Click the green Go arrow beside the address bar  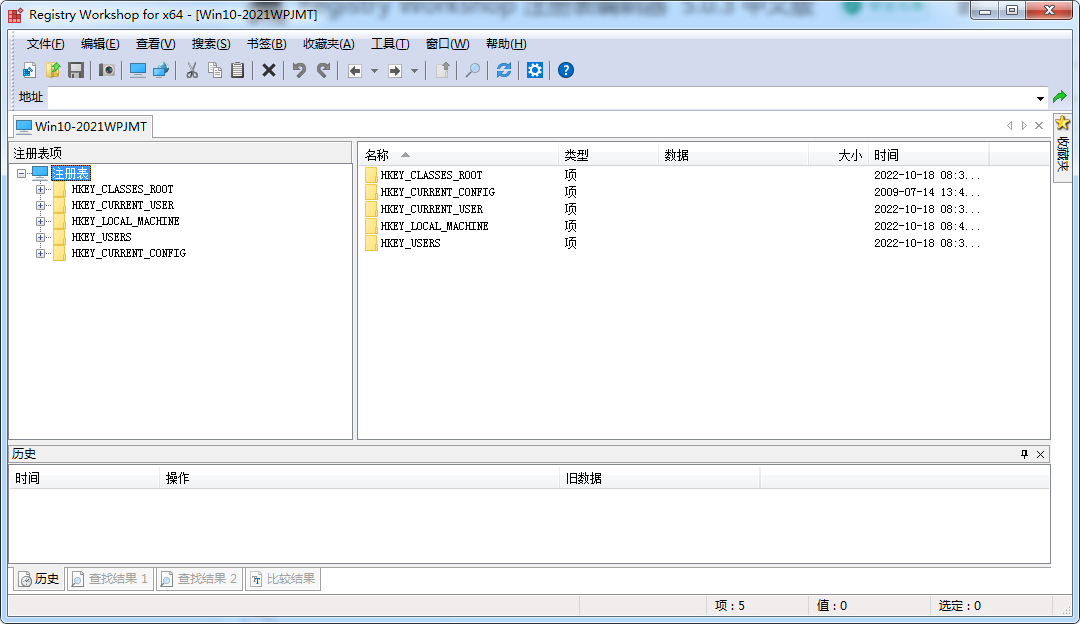click(x=1060, y=96)
